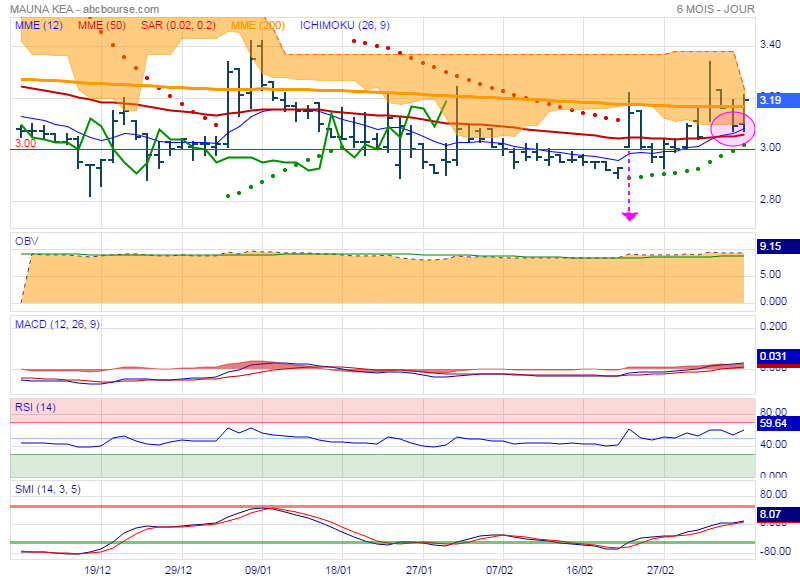Screen dimensions: 800x580
Task: Click the "MACD (12, 26, 9)" indicator label
Action: [57, 324]
